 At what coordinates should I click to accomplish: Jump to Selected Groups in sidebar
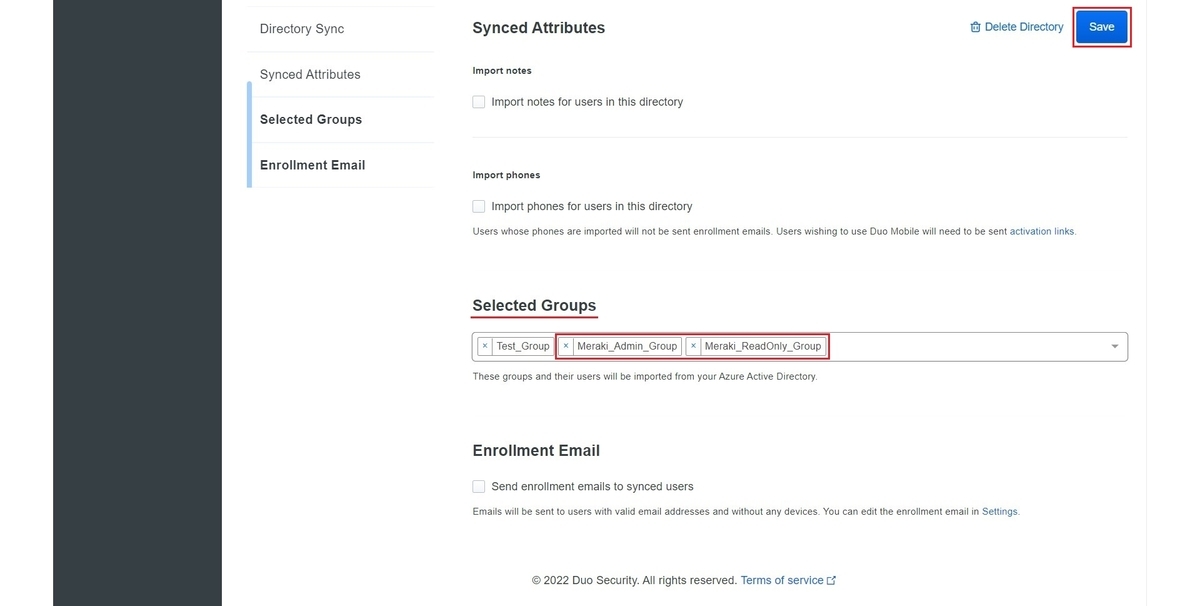pos(311,120)
